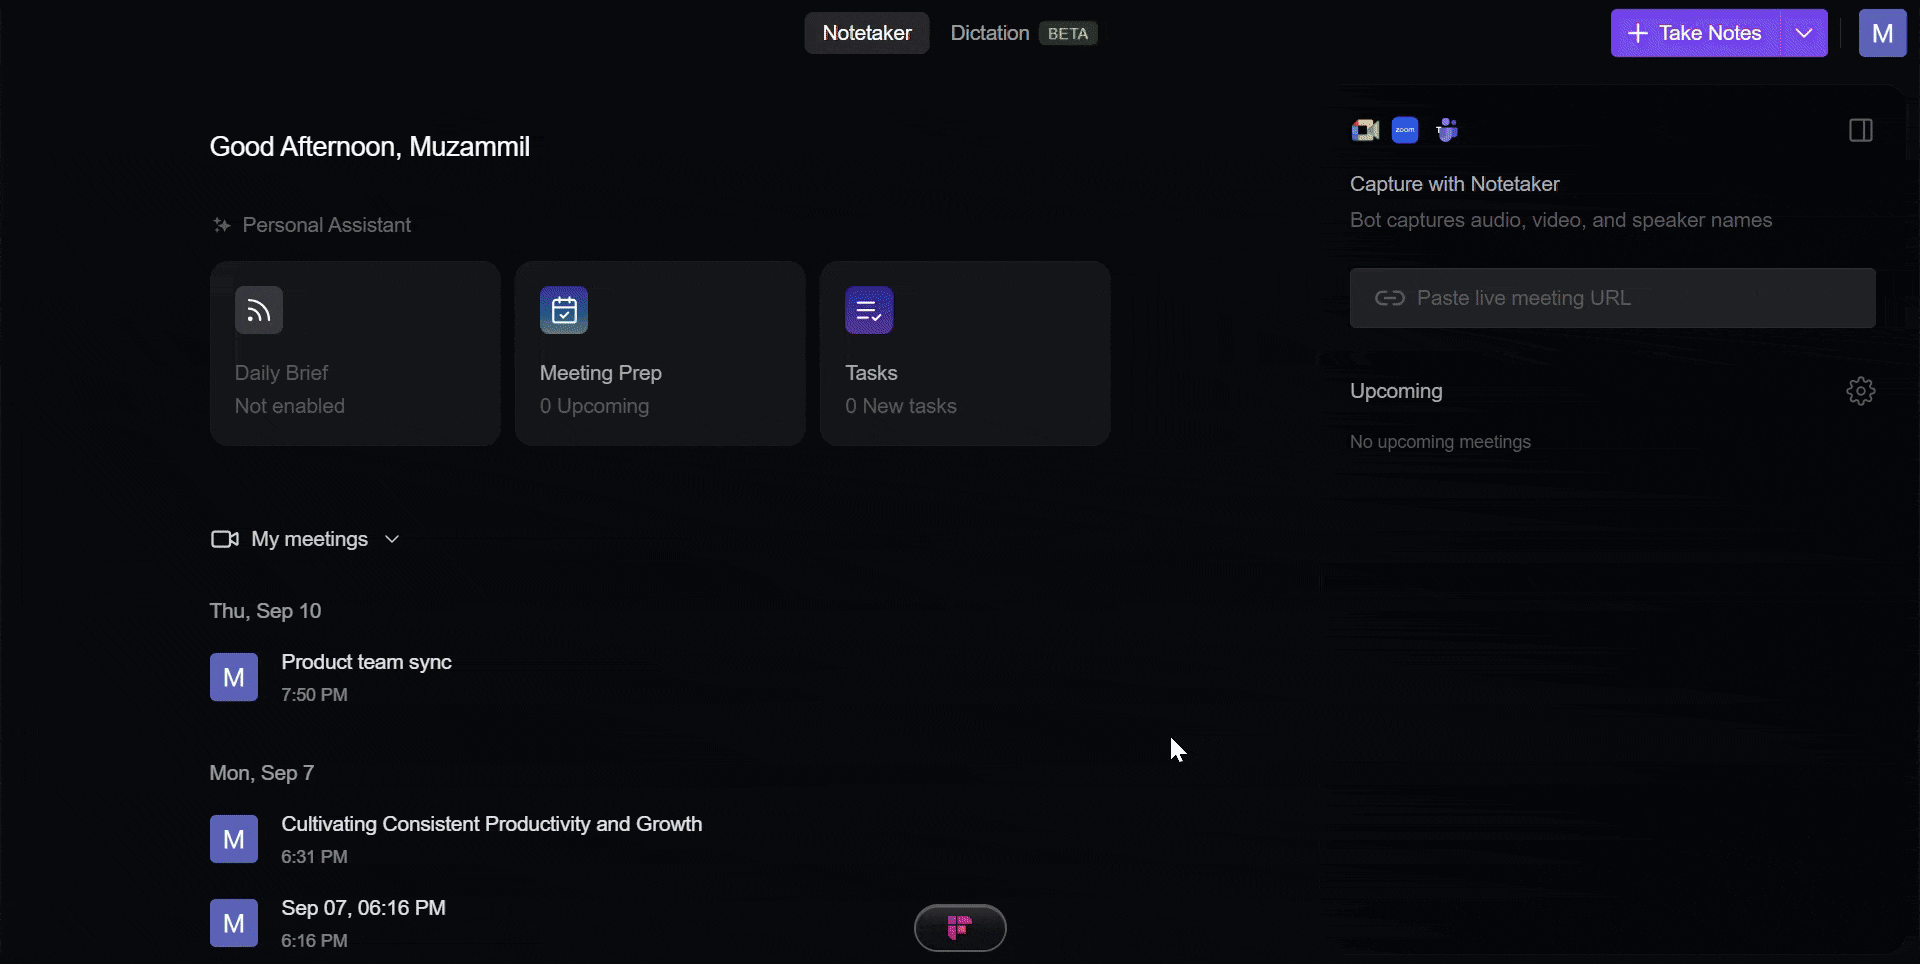Click the Capture with Notetaker heading

[1454, 184]
